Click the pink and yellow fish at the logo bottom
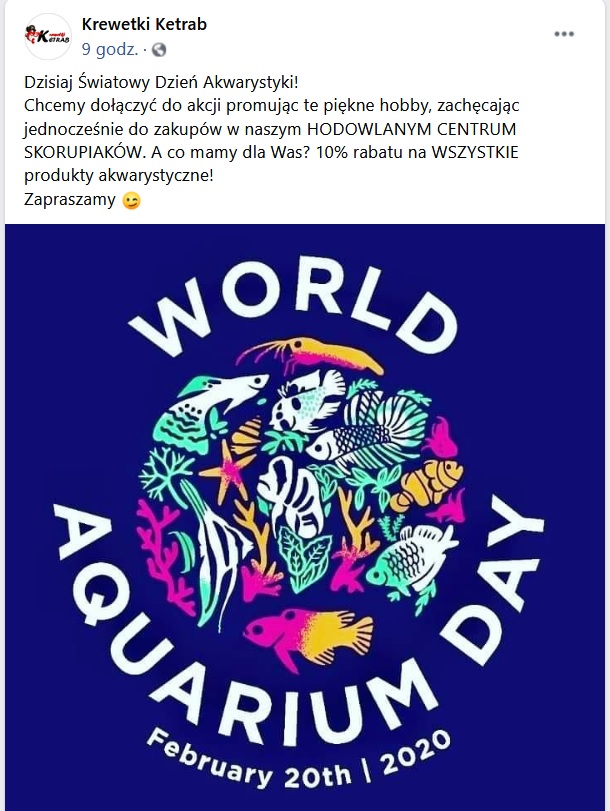The image size is (610, 811). [308, 636]
